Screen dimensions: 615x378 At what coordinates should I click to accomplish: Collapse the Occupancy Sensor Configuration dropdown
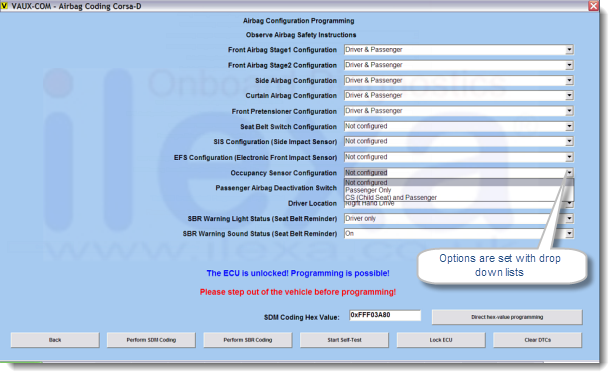pyautogui.click(x=569, y=173)
